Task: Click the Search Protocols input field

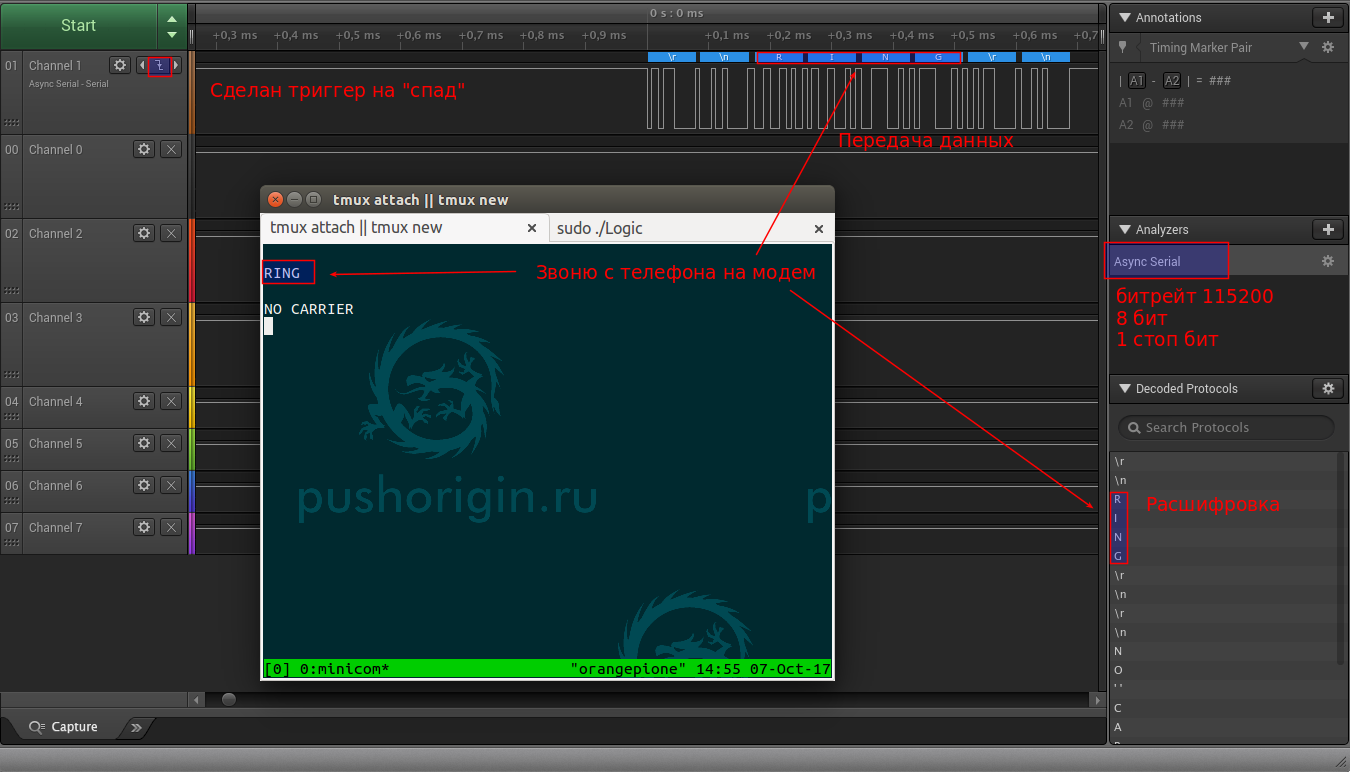Action: tap(1225, 427)
